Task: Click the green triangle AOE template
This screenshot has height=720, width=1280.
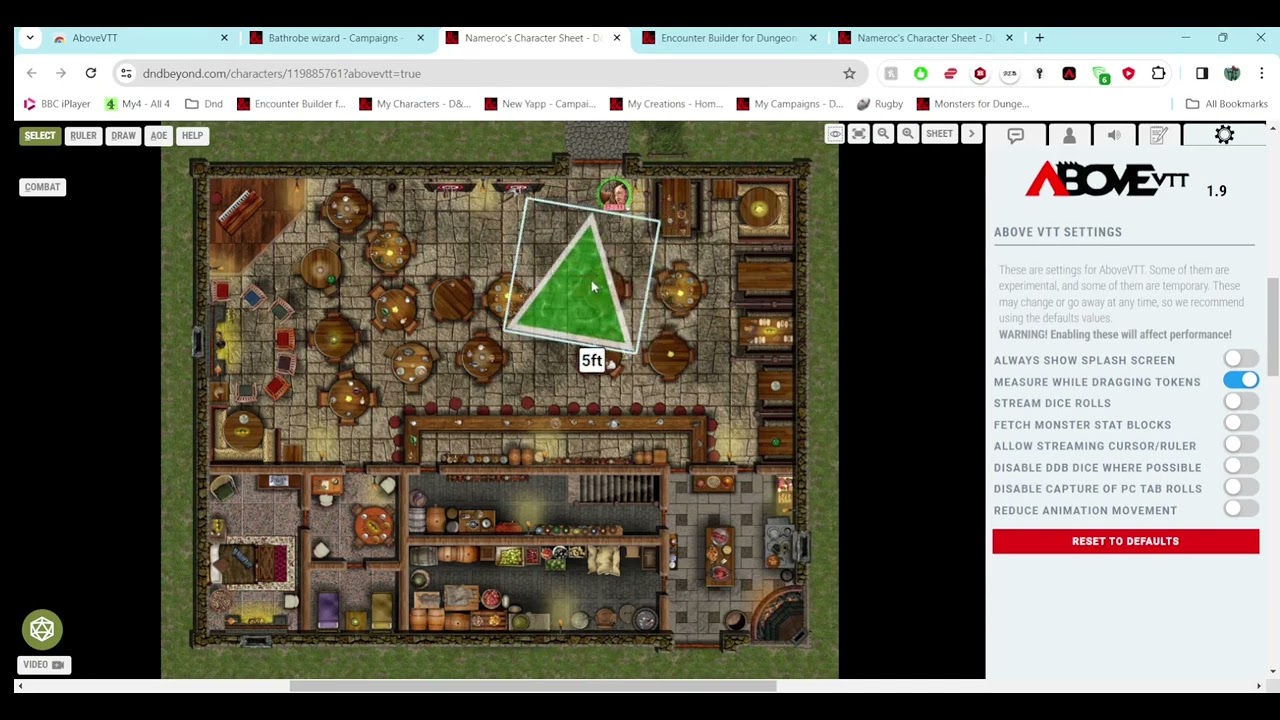Action: click(580, 295)
